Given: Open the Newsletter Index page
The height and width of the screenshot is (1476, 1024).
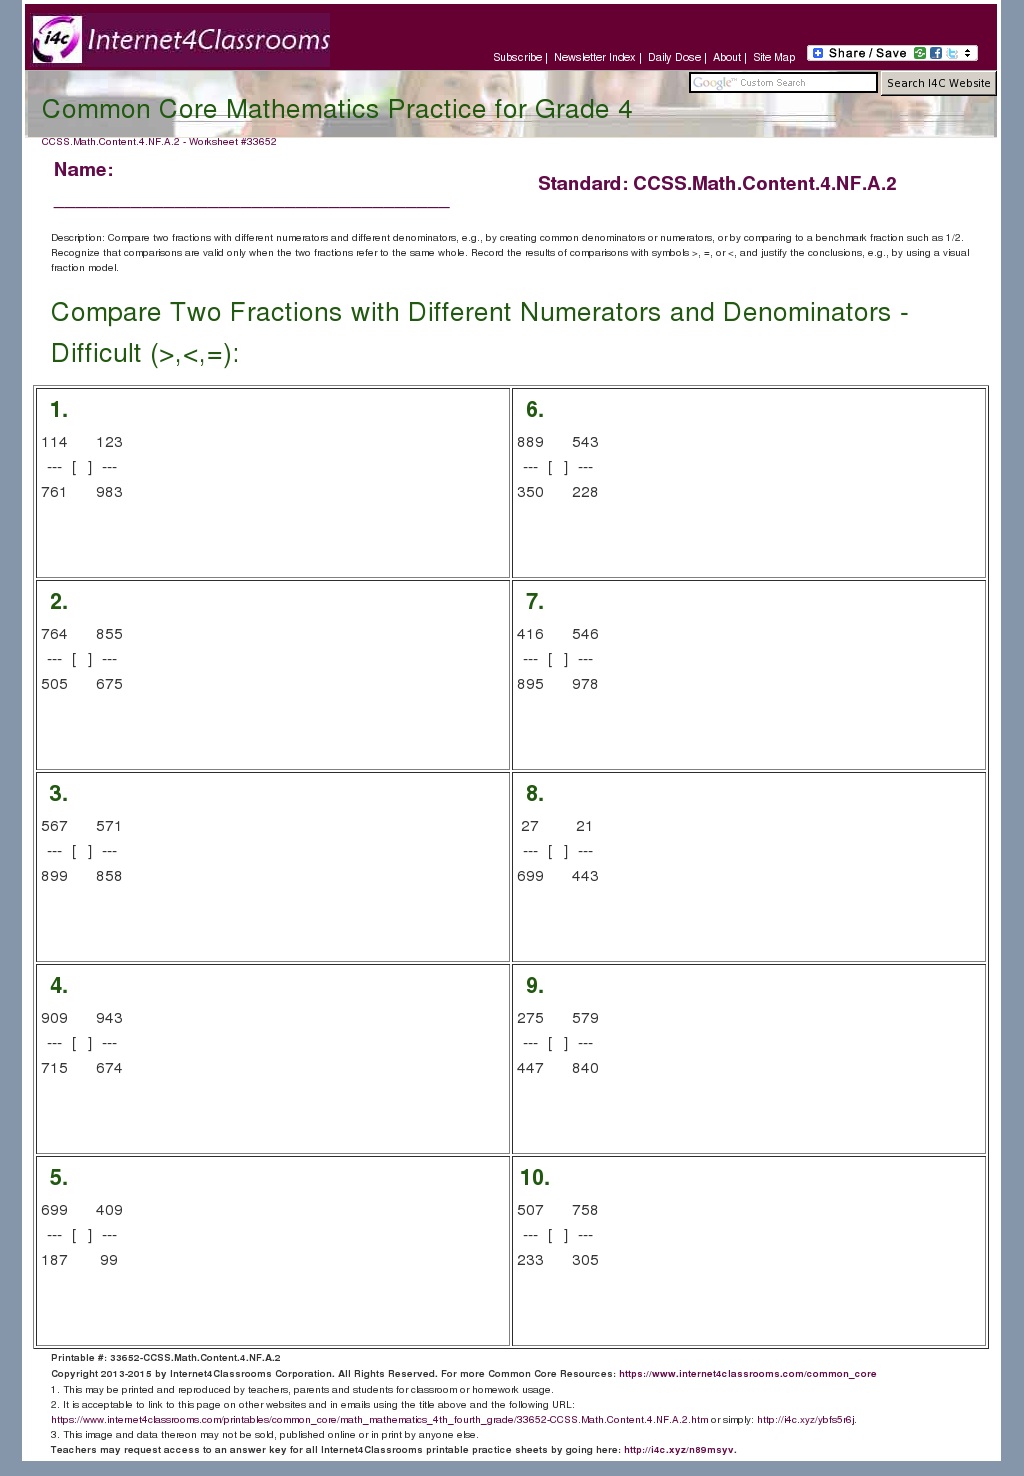Looking at the screenshot, I should (594, 57).
